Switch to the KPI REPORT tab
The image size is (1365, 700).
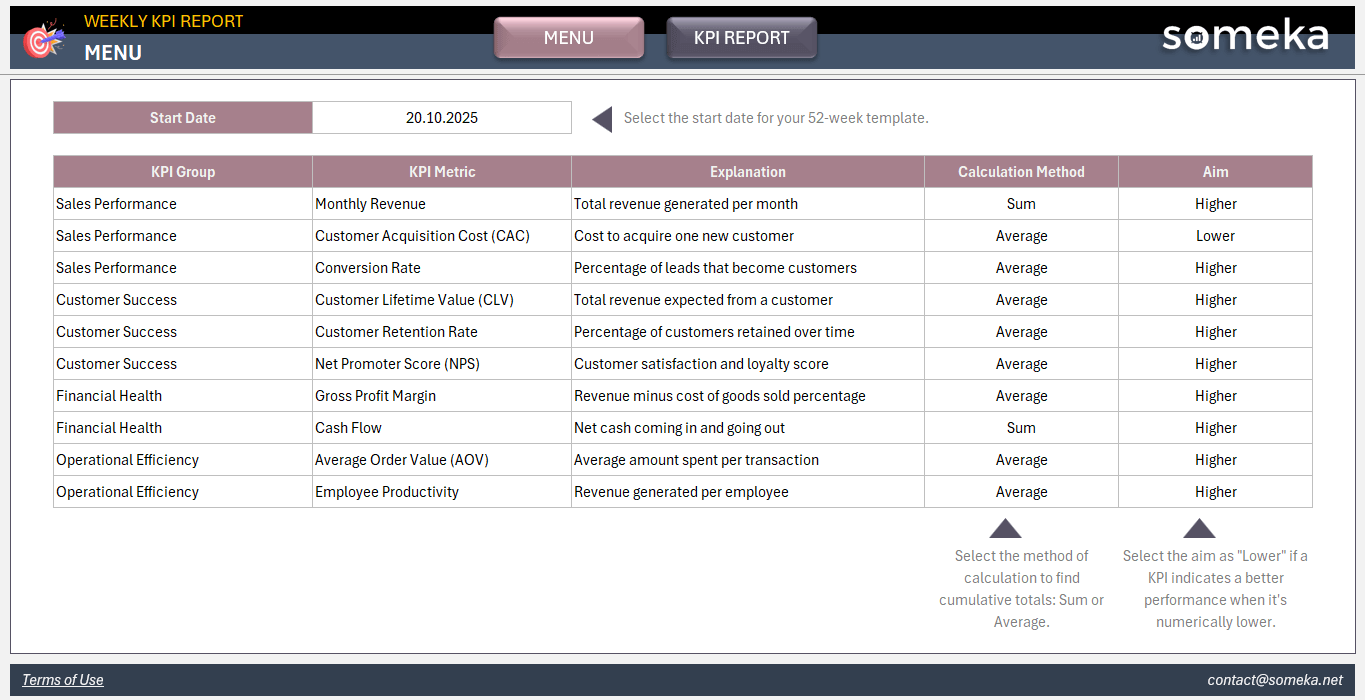point(741,38)
